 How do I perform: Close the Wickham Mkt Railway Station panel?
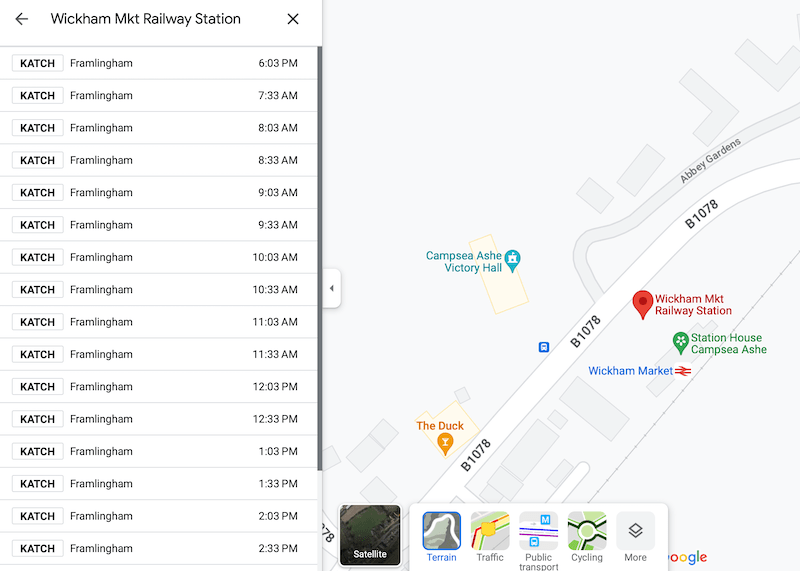pyautogui.click(x=293, y=19)
